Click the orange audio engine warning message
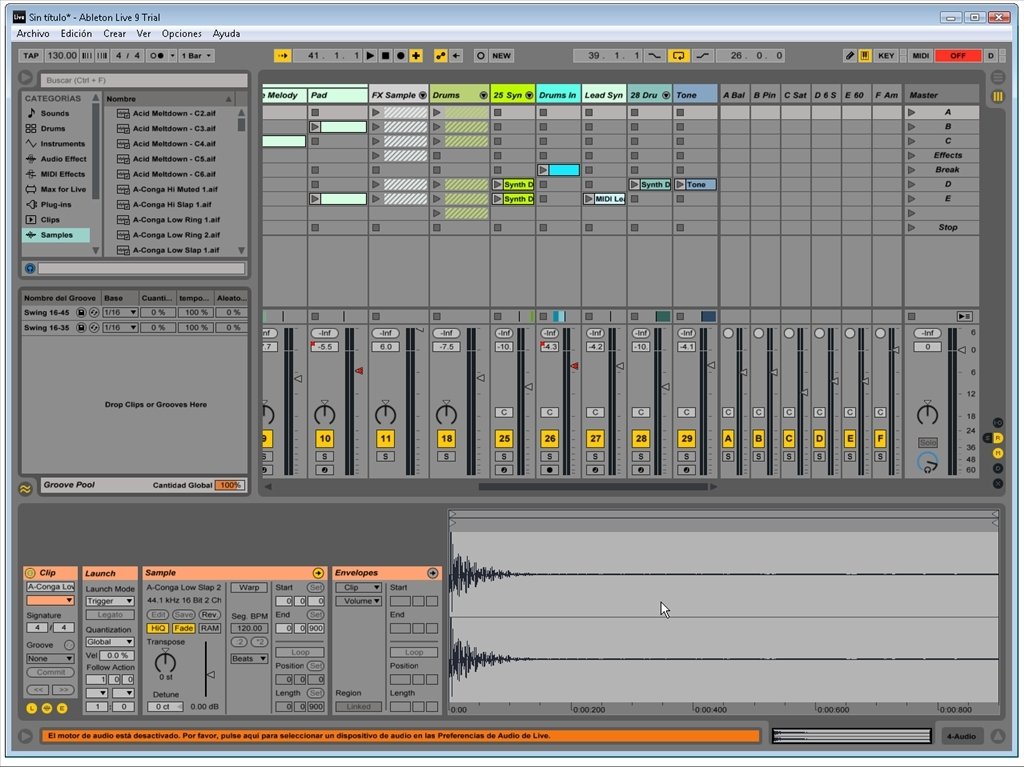The image size is (1024, 767). click(400, 736)
